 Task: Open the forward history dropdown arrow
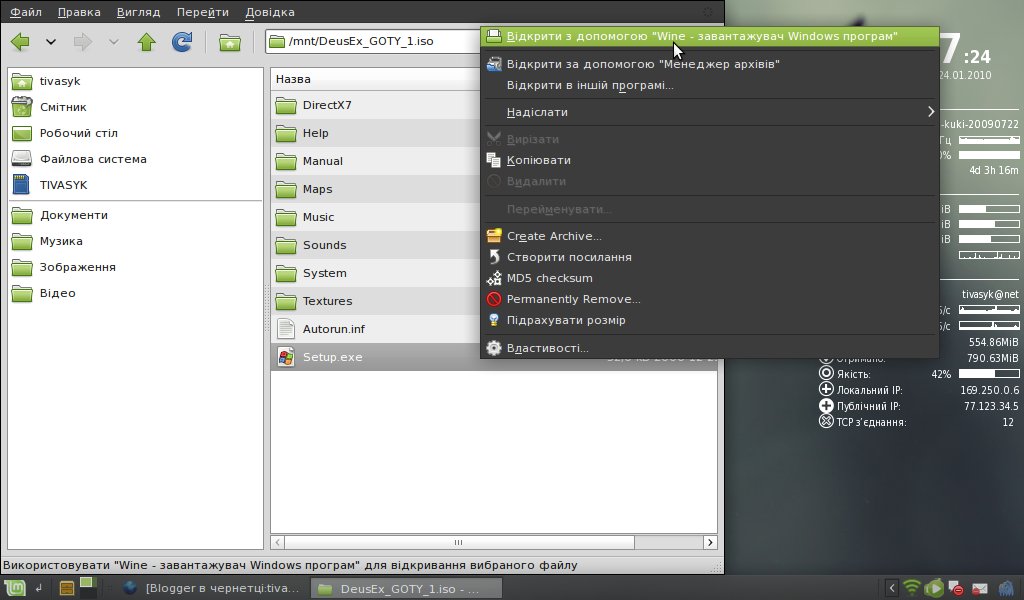[x=113, y=42]
